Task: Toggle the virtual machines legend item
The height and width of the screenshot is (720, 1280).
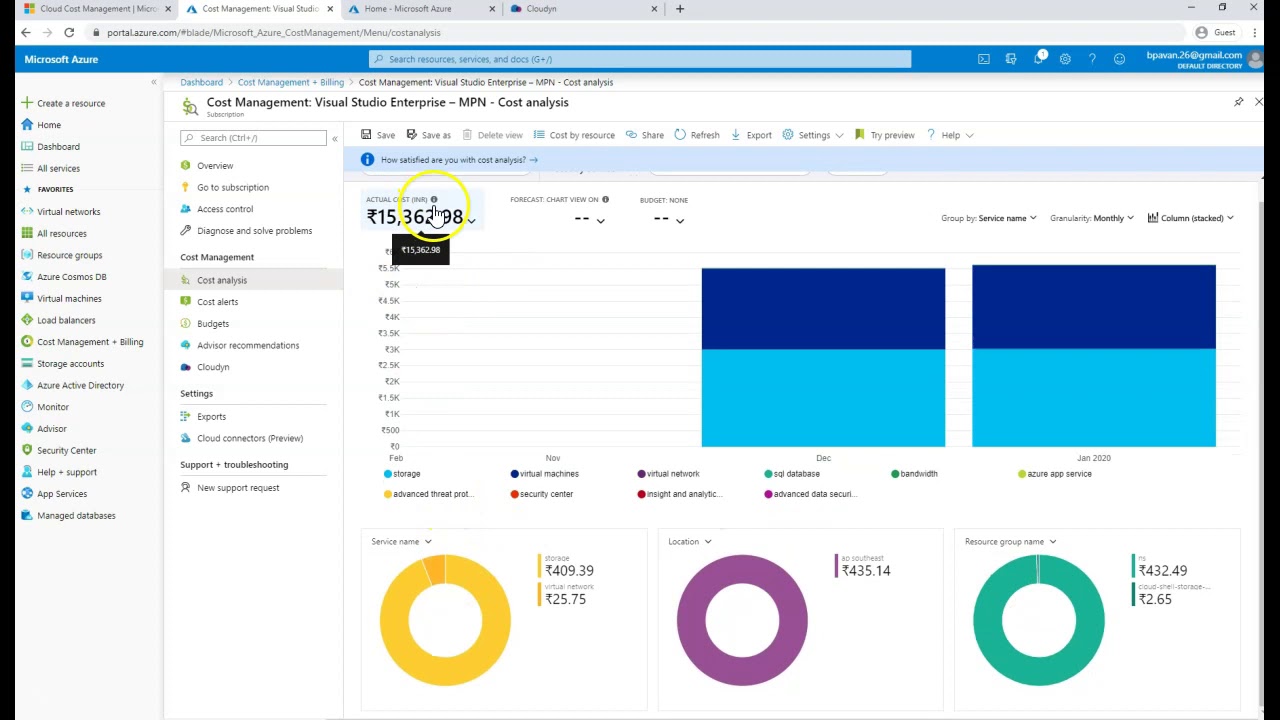Action: pyautogui.click(x=545, y=474)
